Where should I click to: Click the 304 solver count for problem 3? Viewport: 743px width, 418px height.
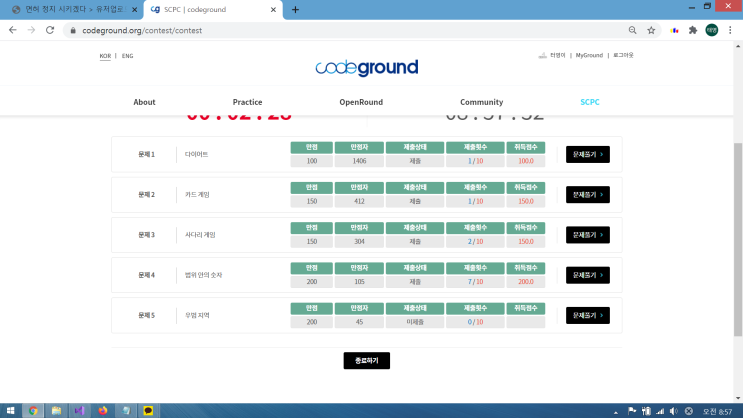click(359, 242)
